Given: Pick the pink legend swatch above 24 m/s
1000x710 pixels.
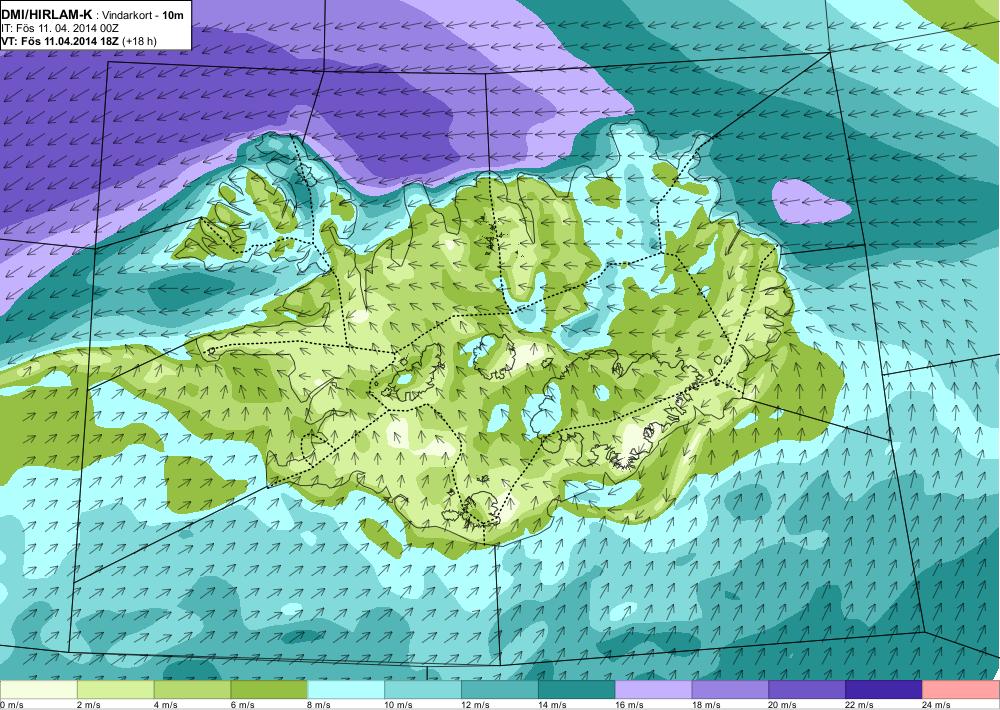Looking at the screenshot, I should tap(961, 690).
